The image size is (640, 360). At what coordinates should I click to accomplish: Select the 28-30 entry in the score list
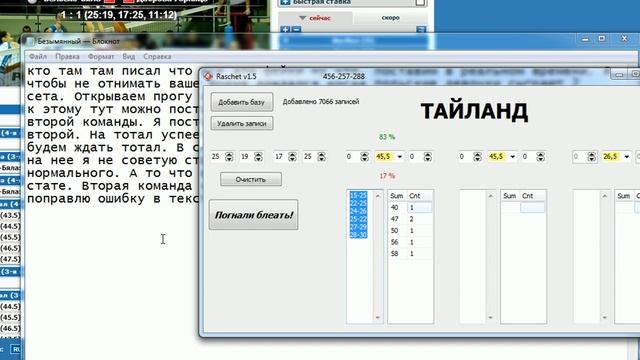358,235
